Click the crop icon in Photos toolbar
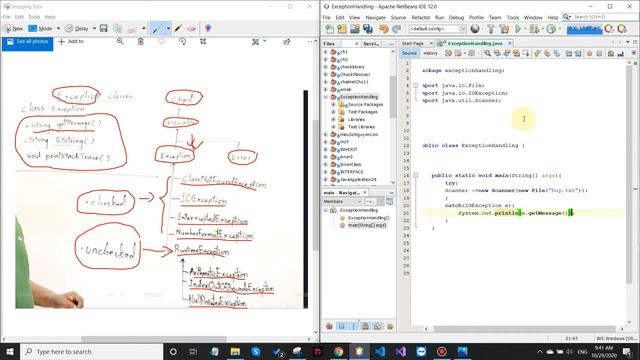The height and width of the screenshot is (360, 640). click(x=203, y=41)
